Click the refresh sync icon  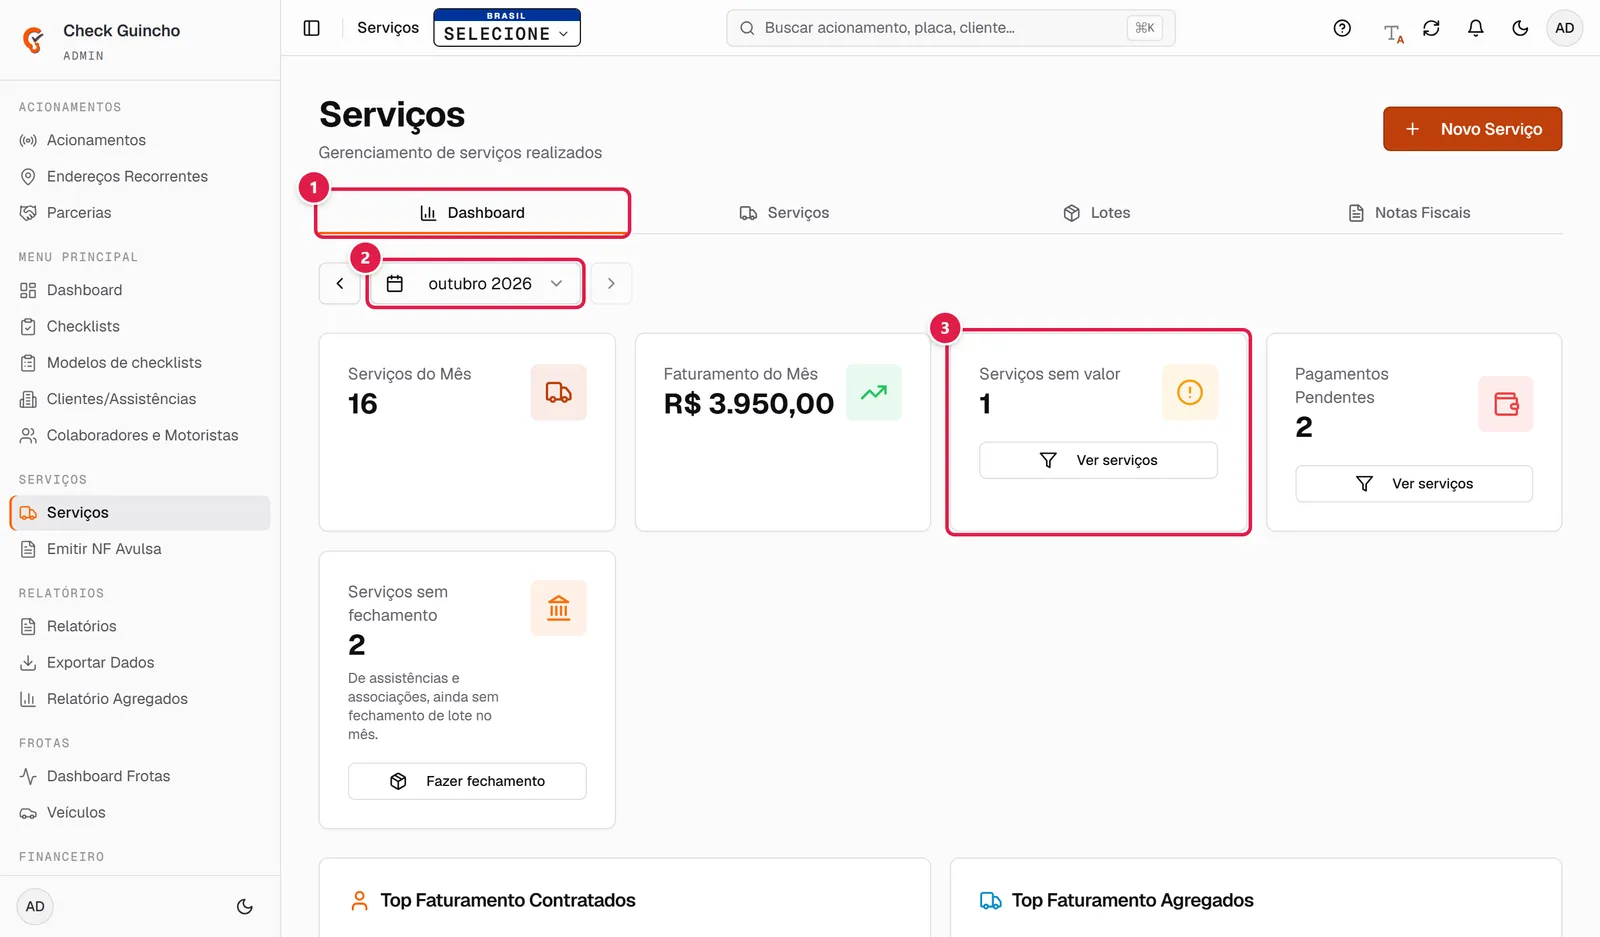pos(1431,28)
